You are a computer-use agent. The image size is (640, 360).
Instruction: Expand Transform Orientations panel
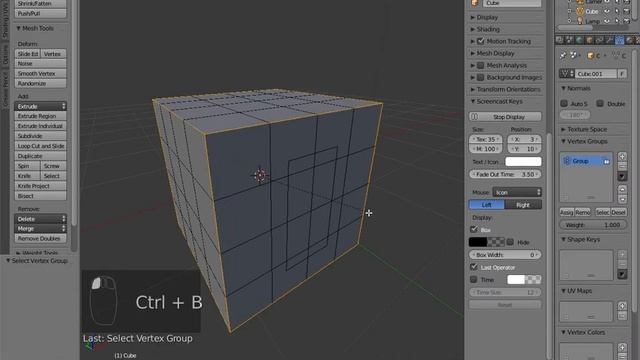point(505,89)
